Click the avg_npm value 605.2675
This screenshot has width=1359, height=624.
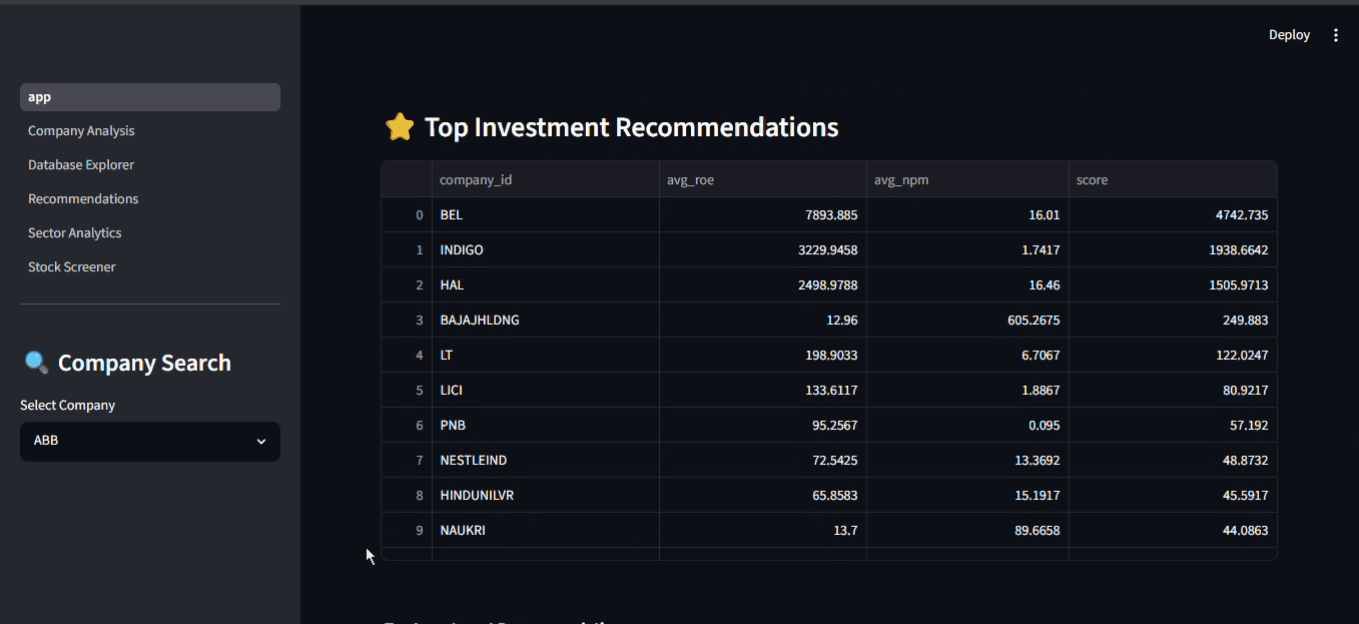coord(967,320)
